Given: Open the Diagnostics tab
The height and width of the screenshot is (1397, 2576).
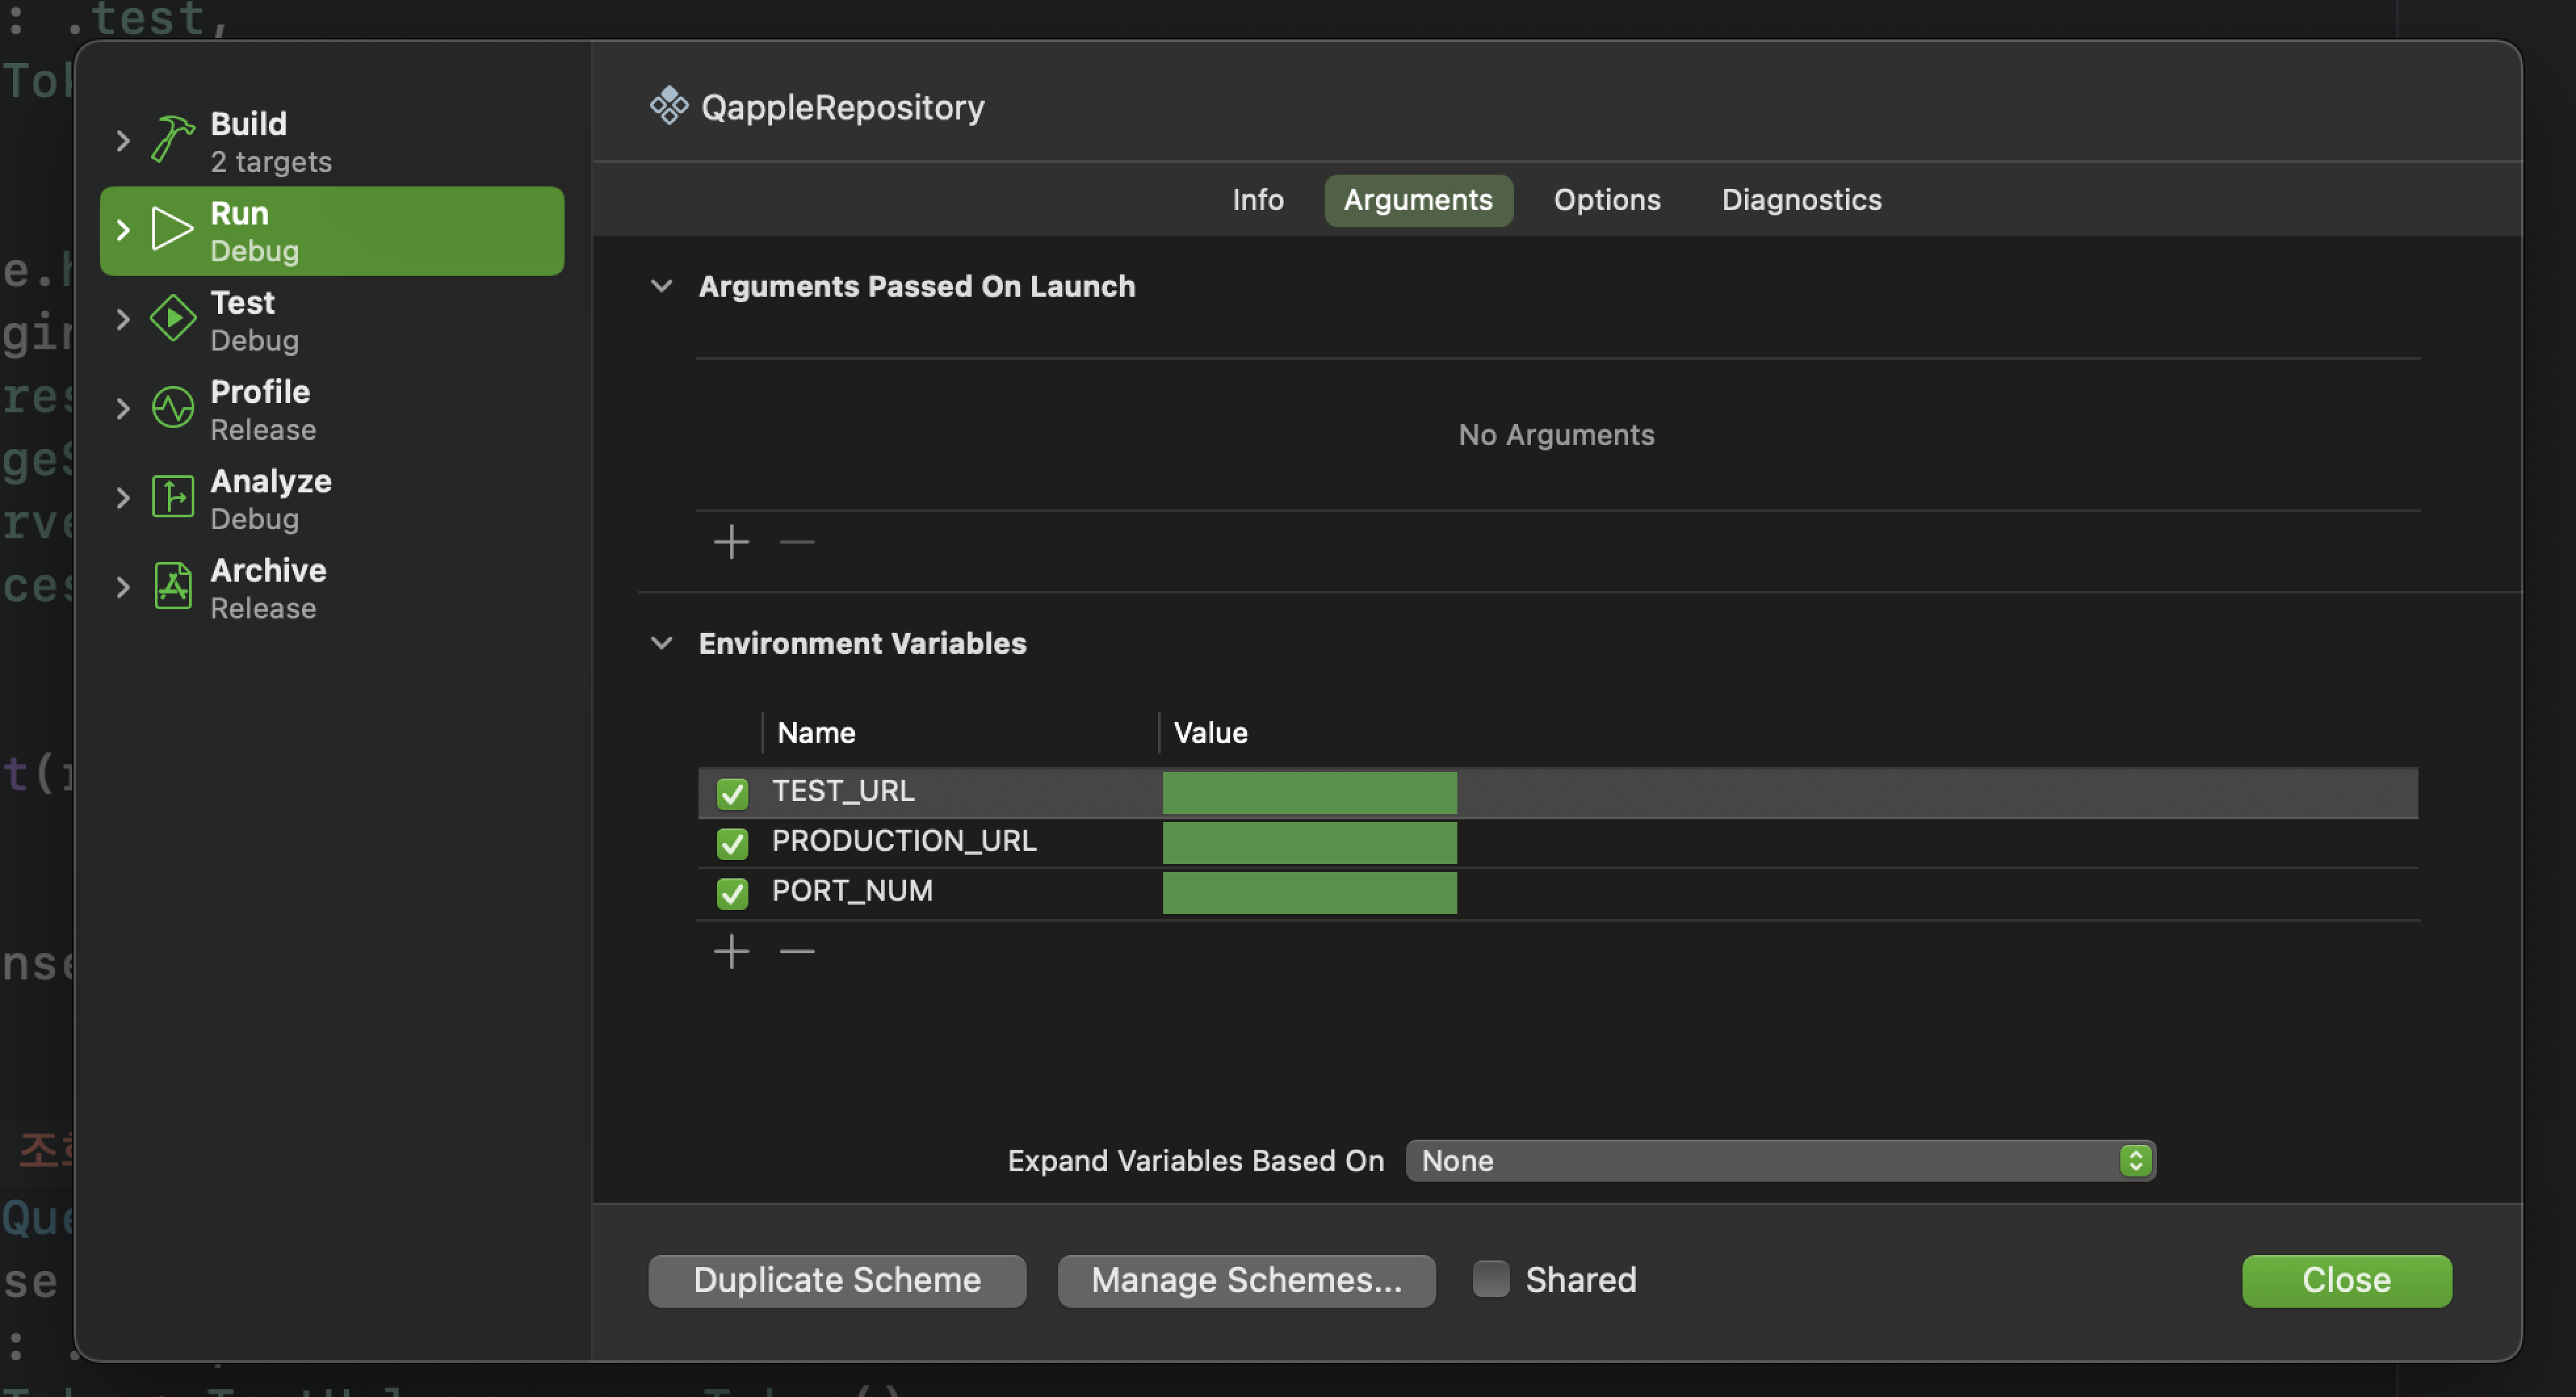Looking at the screenshot, I should 1801,200.
